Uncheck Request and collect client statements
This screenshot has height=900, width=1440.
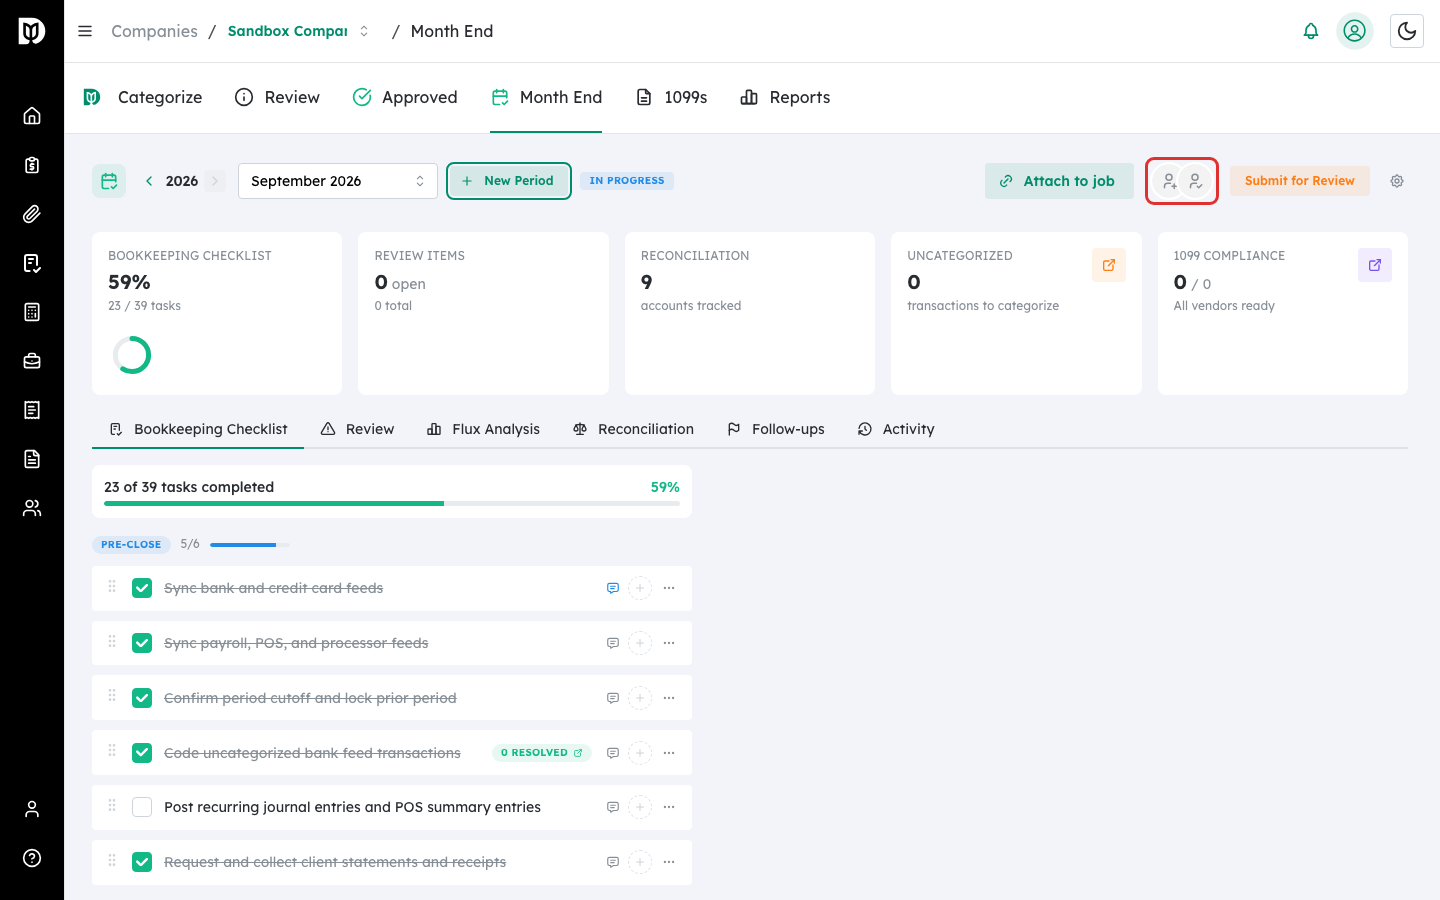click(x=142, y=862)
